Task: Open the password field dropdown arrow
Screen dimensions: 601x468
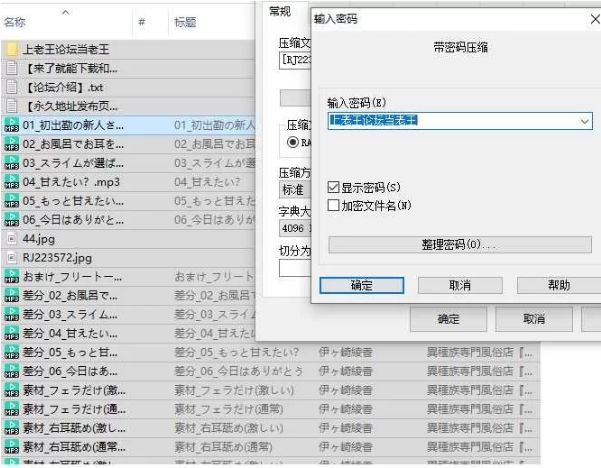Action: coord(584,122)
